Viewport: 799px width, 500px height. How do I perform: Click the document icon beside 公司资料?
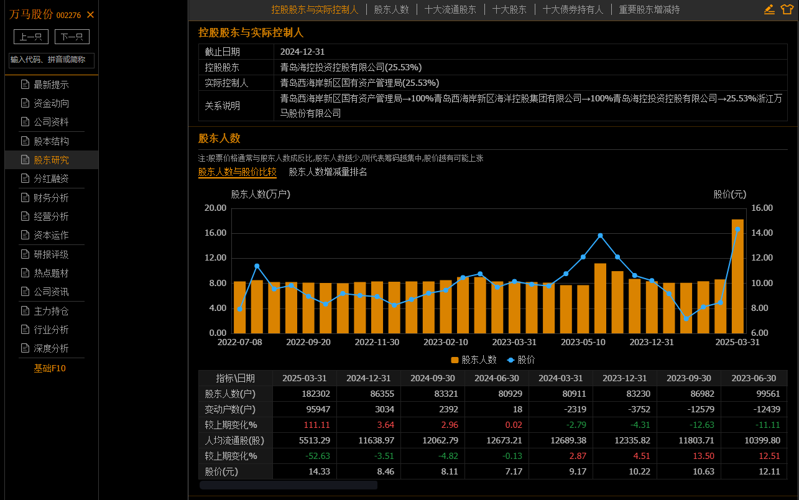[x=24, y=122]
